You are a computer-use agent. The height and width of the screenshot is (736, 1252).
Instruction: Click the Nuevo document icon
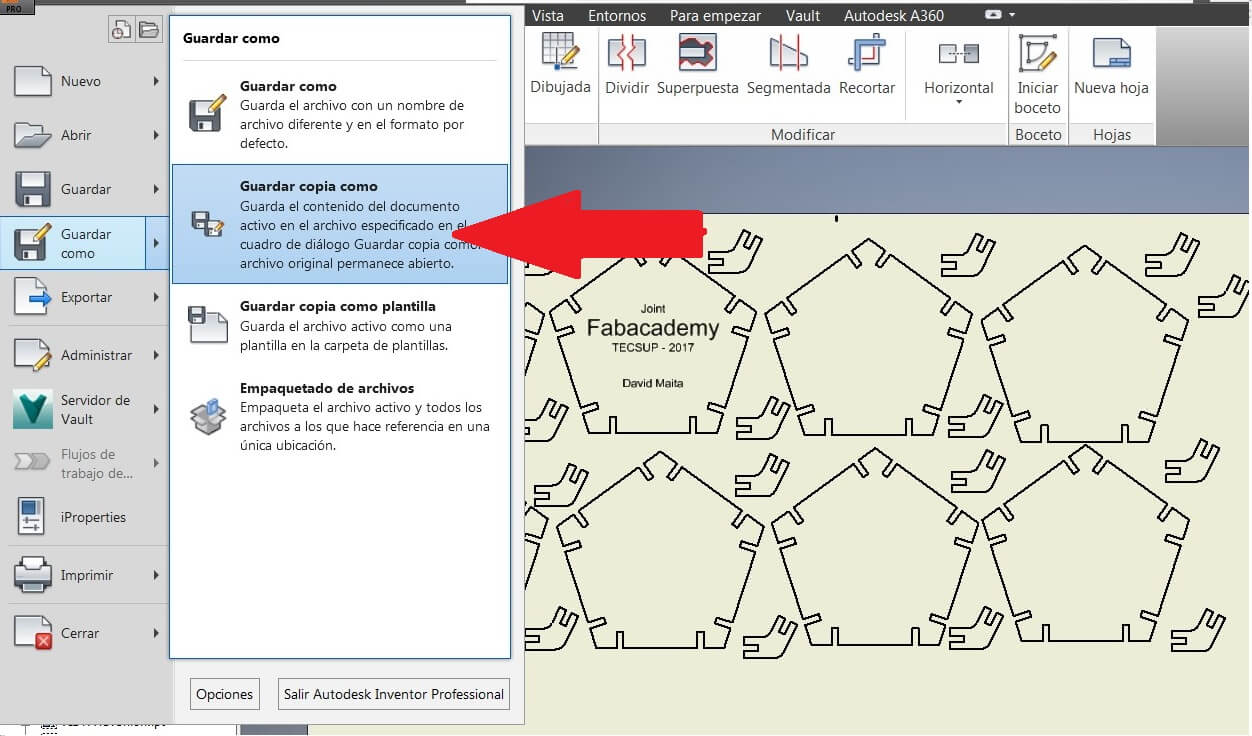click(x=33, y=81)
